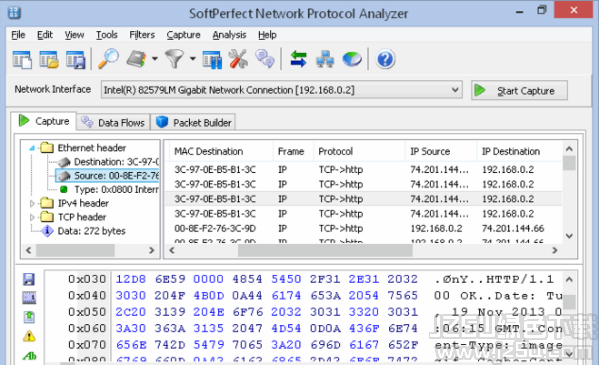
Task: Click the hex view scroll up arrow
Action: [569, 280]
